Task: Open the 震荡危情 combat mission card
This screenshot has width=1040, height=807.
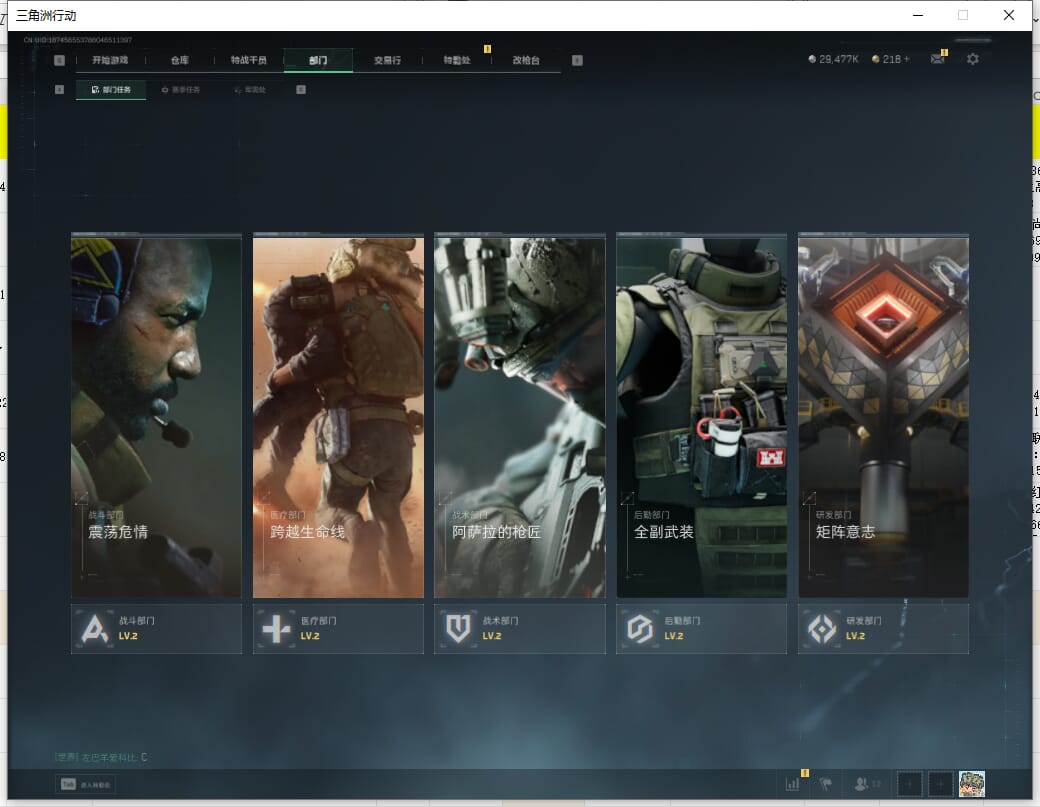Action: point(157,416)
